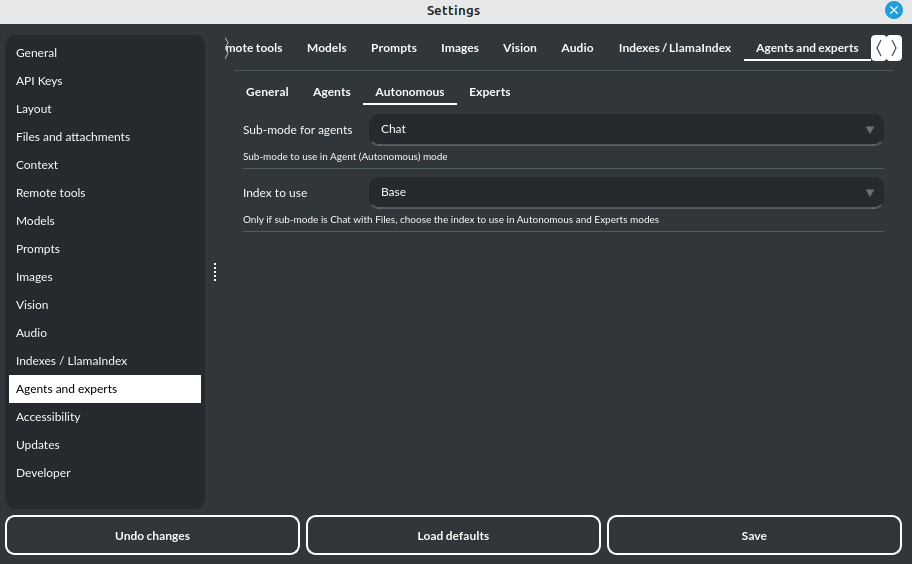Select Models in the sidebar
This screenshot has height=564, width=912.
[105, 221]
